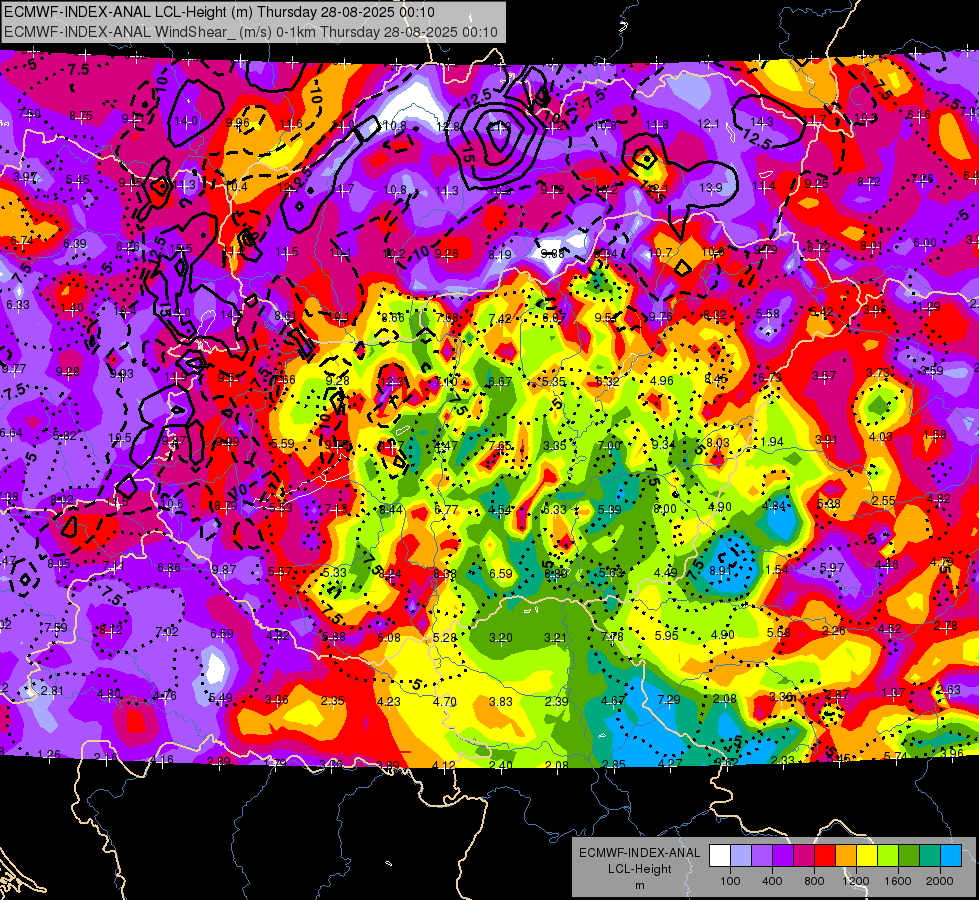Select the magenta legend swatch left of 800

(x=804, y=856)
